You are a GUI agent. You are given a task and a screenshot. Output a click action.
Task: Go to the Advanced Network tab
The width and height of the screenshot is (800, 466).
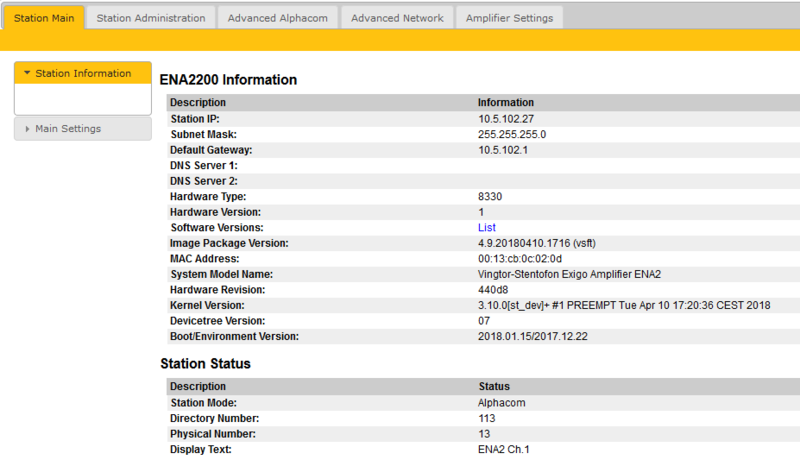tap(396, 18)
